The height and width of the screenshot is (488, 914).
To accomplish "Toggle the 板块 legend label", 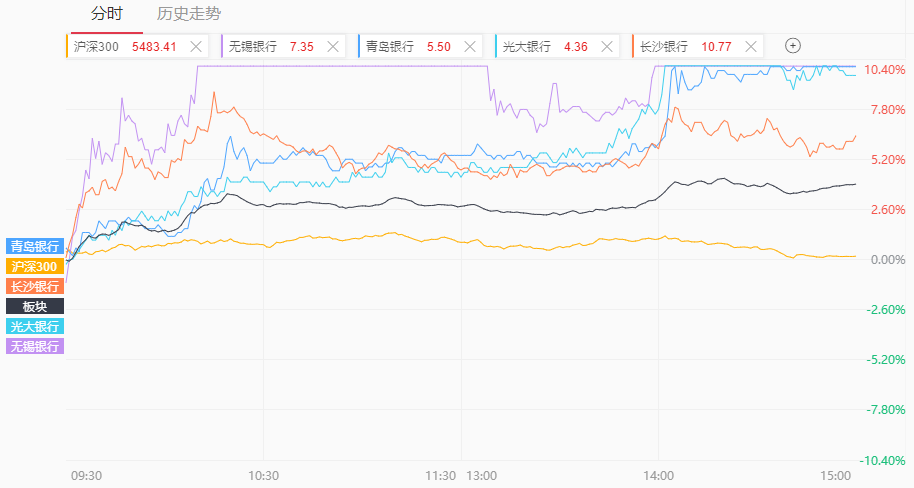I will tap(35, 306).
